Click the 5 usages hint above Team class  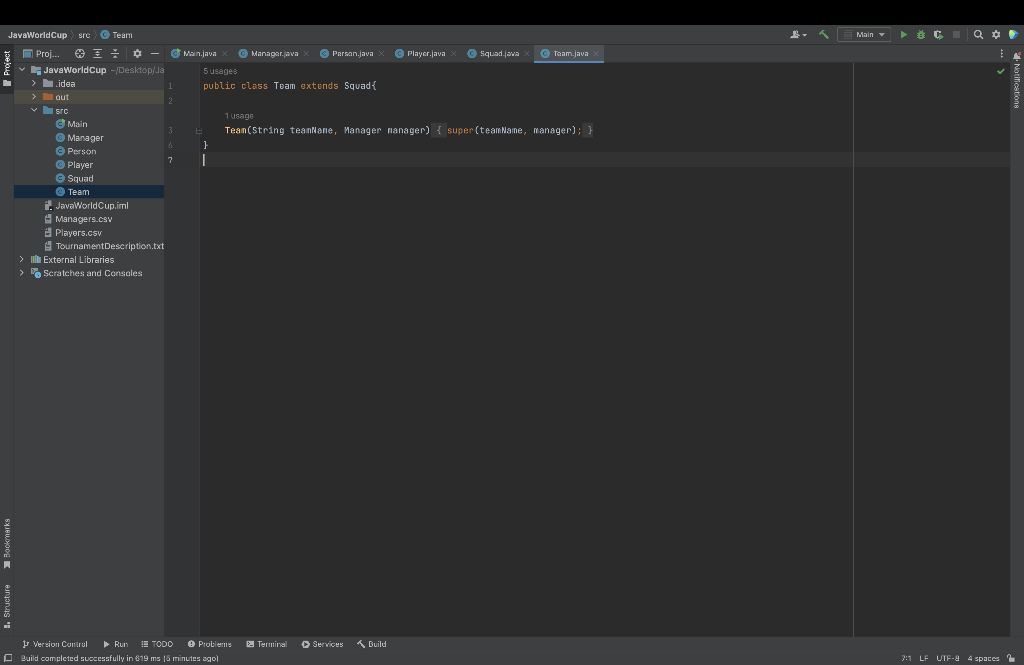coord(220,70)
